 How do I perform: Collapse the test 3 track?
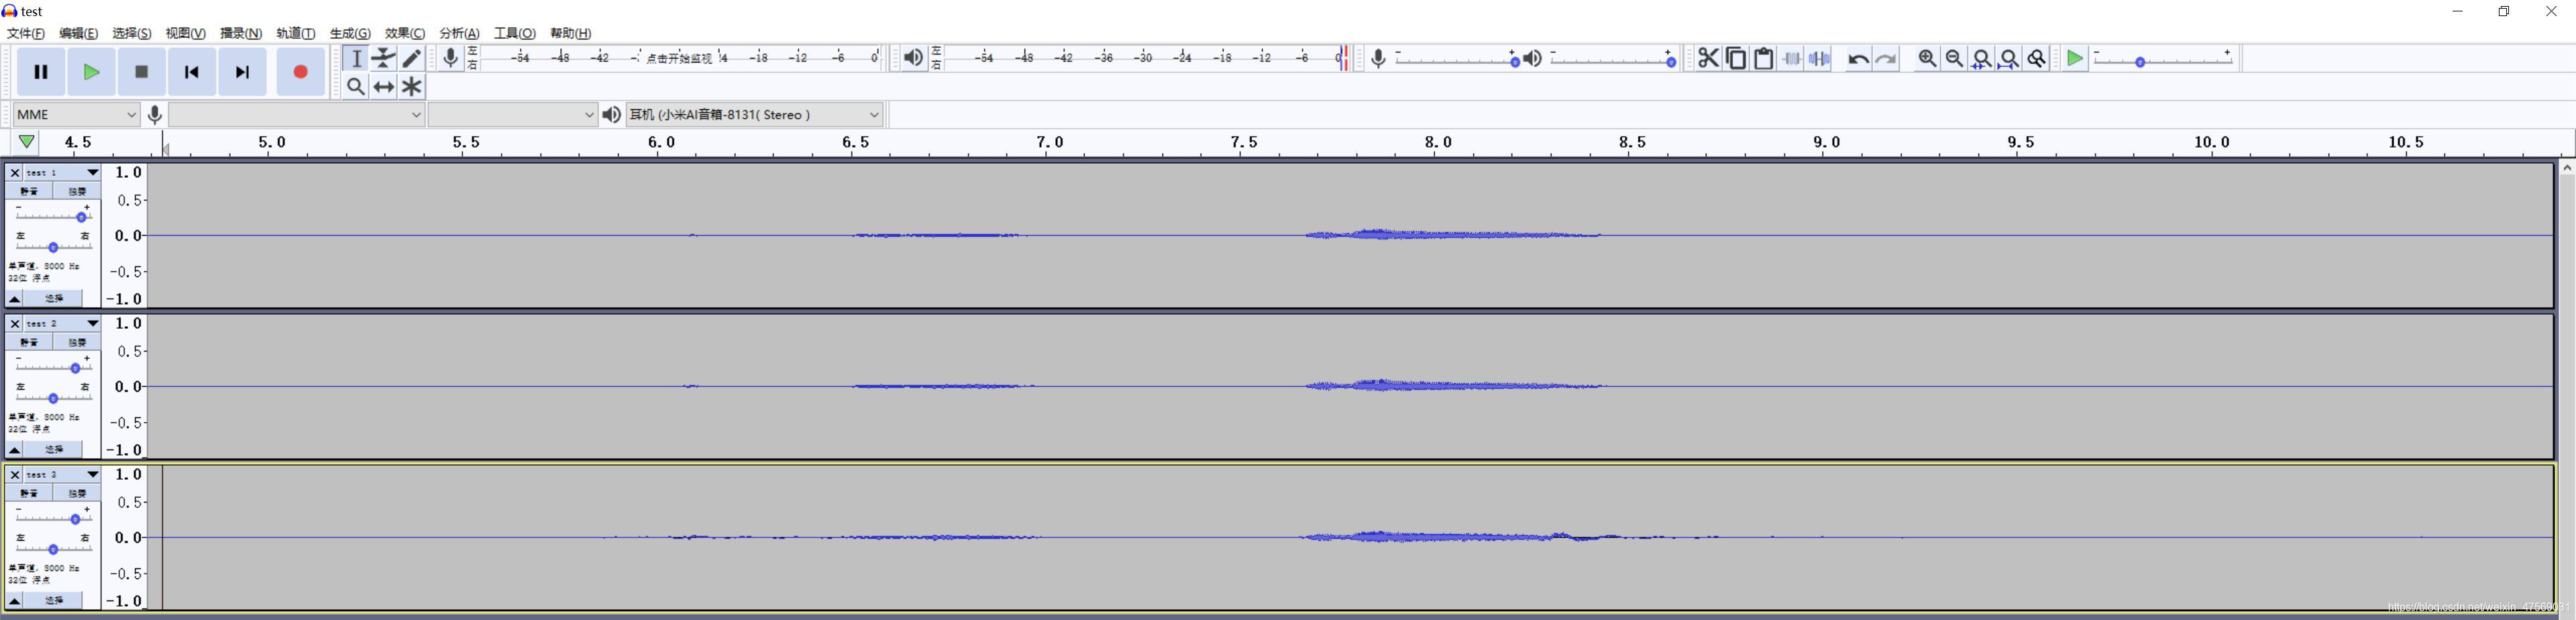[x=15, y=600]
